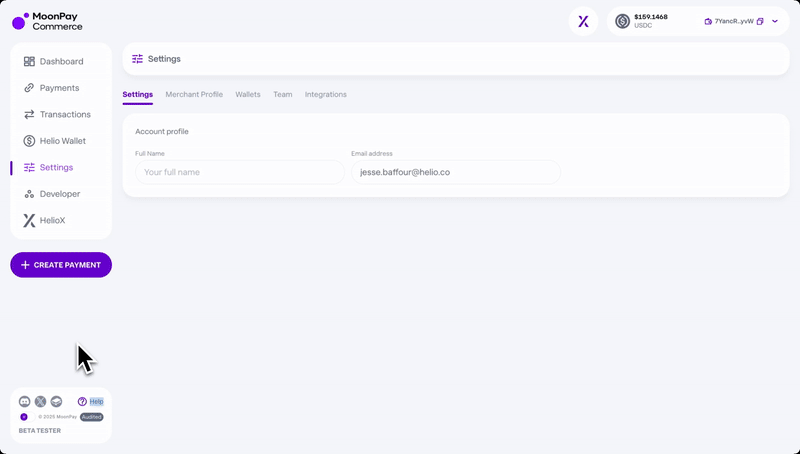Screen dimensions: 800x454
Task: Expand the wallet dropdown chevron
Action: point(774,21)
